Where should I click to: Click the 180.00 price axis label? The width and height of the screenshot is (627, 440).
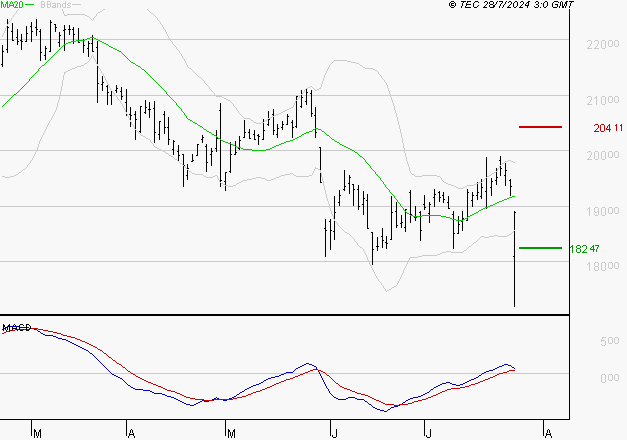(603, 266)
